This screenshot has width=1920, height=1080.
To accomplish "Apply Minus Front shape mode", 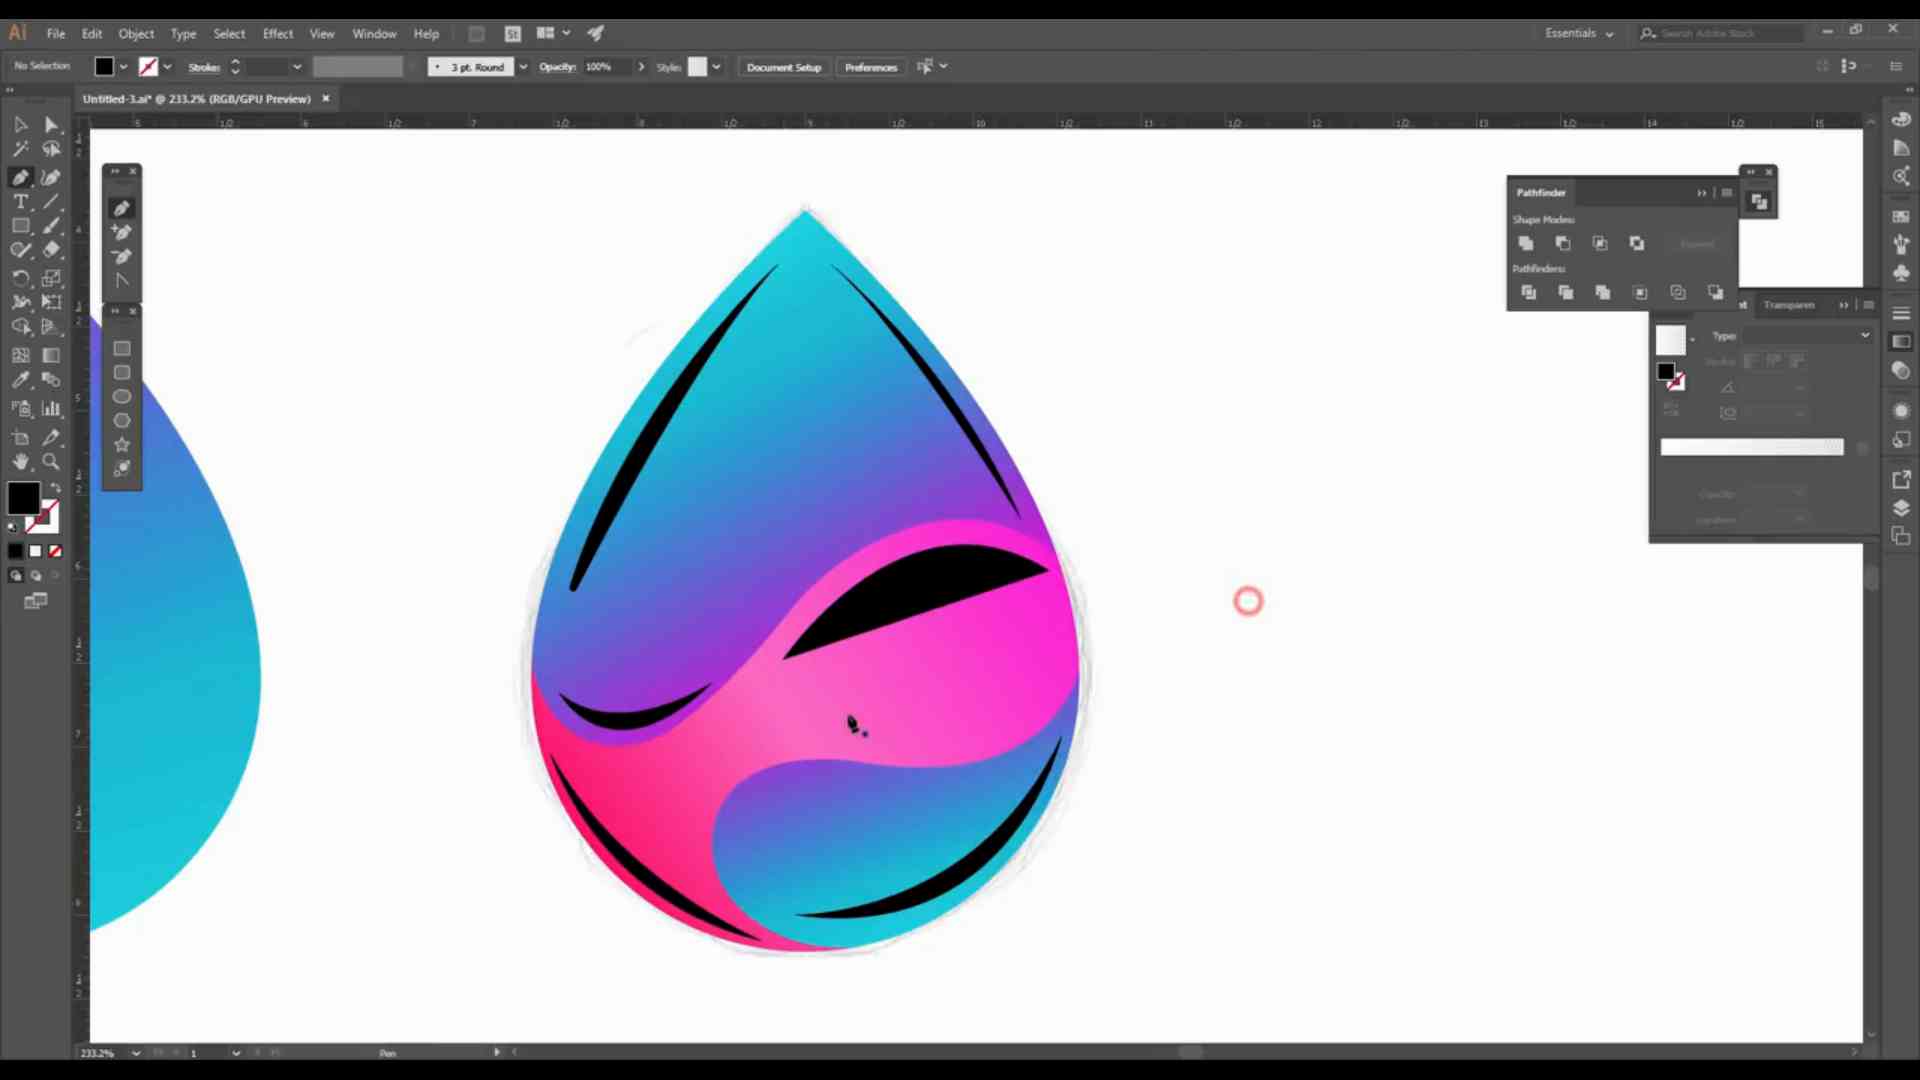I will click(1563, 243).
